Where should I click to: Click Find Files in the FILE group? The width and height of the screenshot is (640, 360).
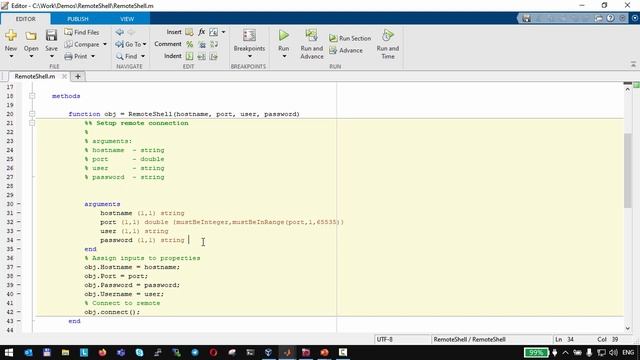click(x=82, y=32)
